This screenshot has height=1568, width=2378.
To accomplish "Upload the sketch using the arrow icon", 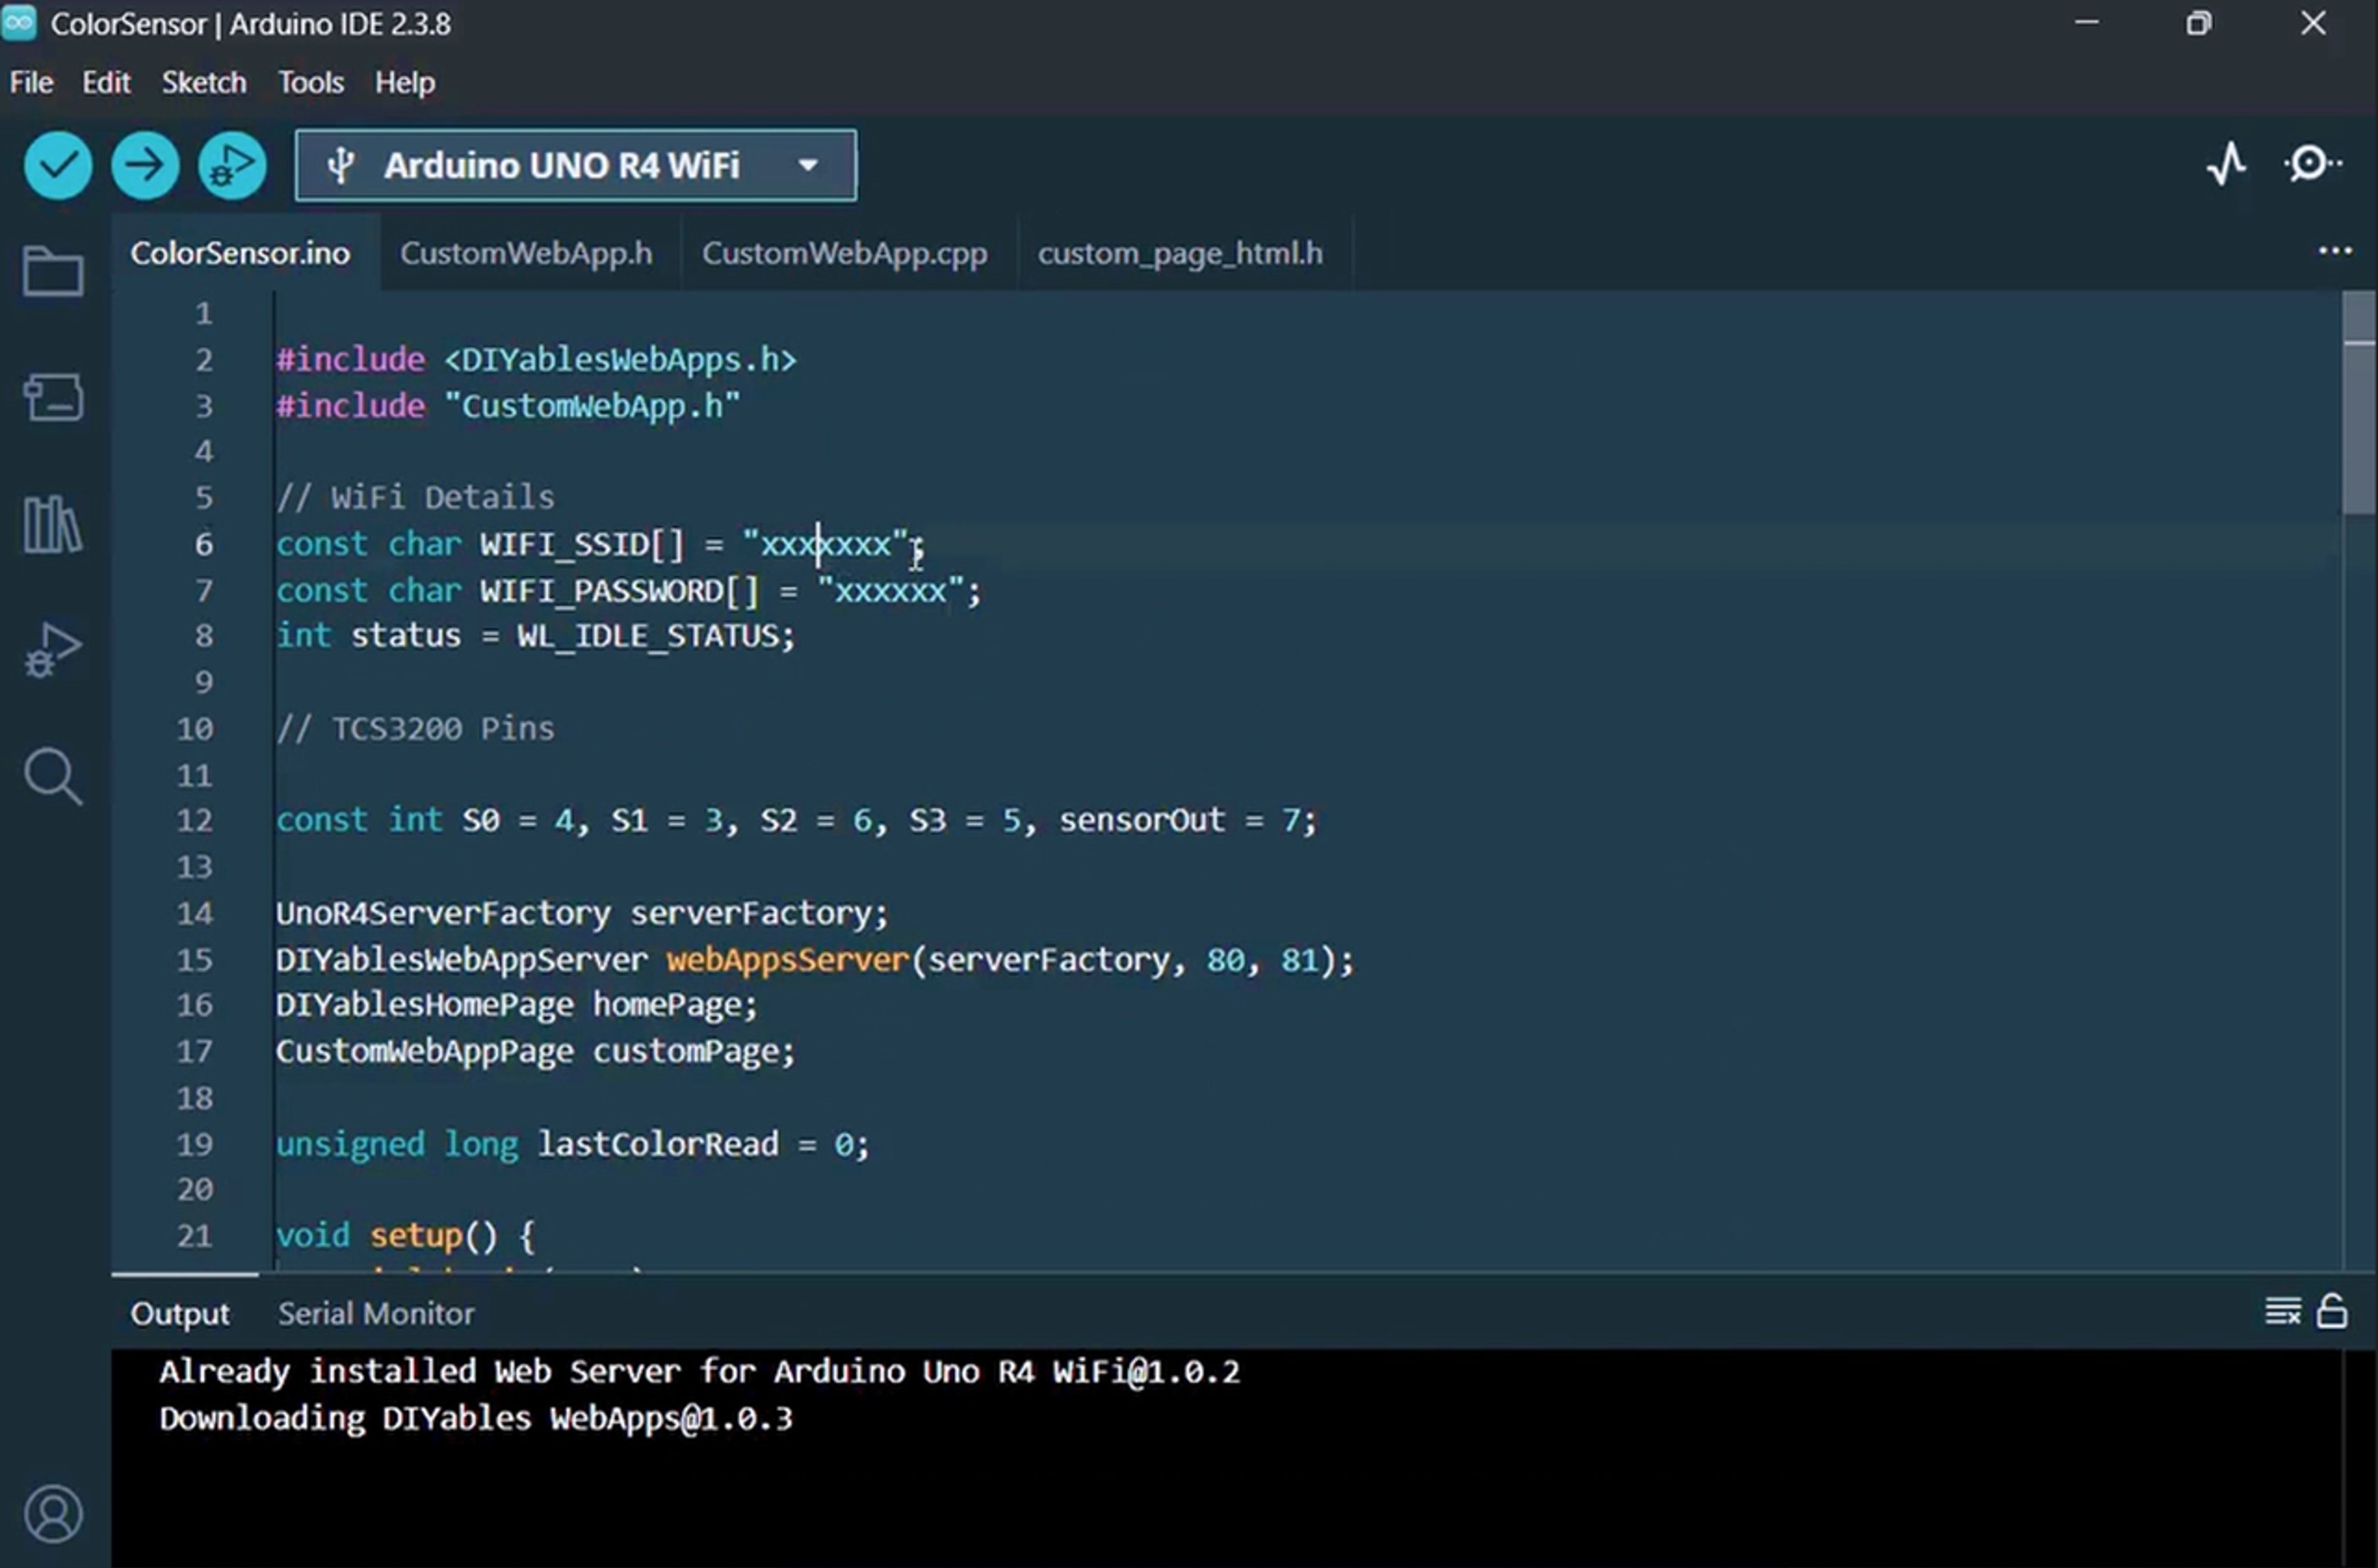I will pos(145,165).
